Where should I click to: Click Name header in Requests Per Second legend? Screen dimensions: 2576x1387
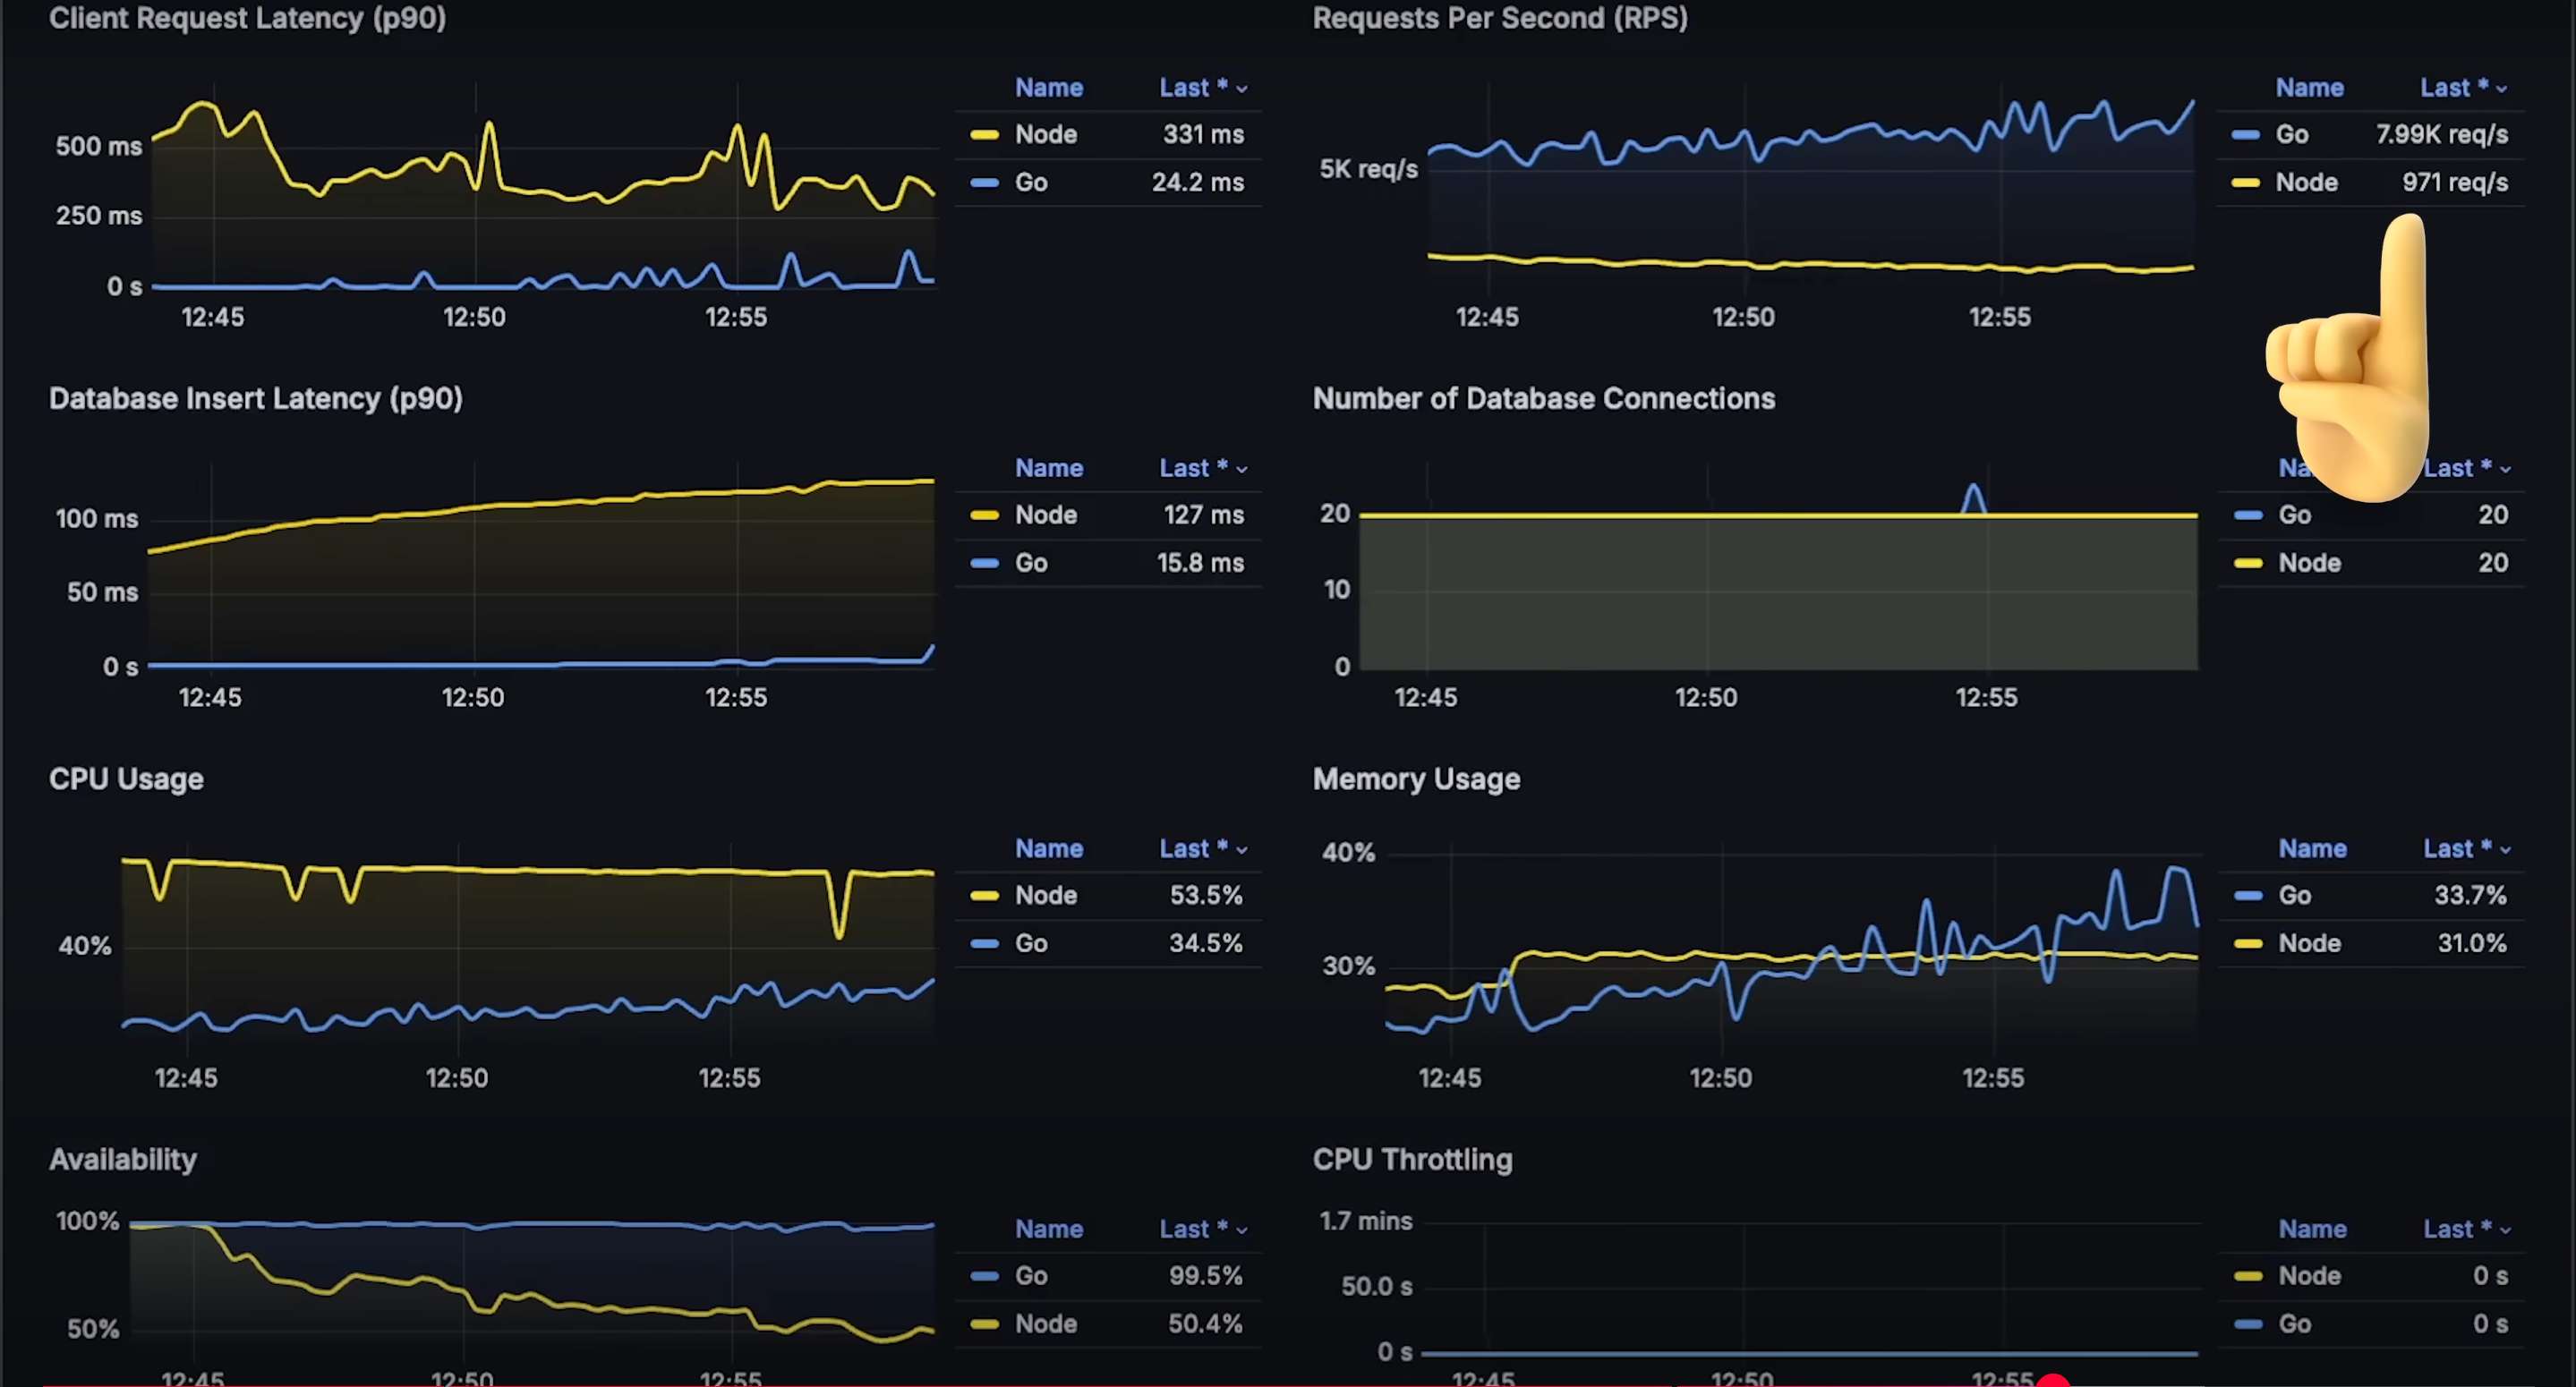pos(2309,87)
